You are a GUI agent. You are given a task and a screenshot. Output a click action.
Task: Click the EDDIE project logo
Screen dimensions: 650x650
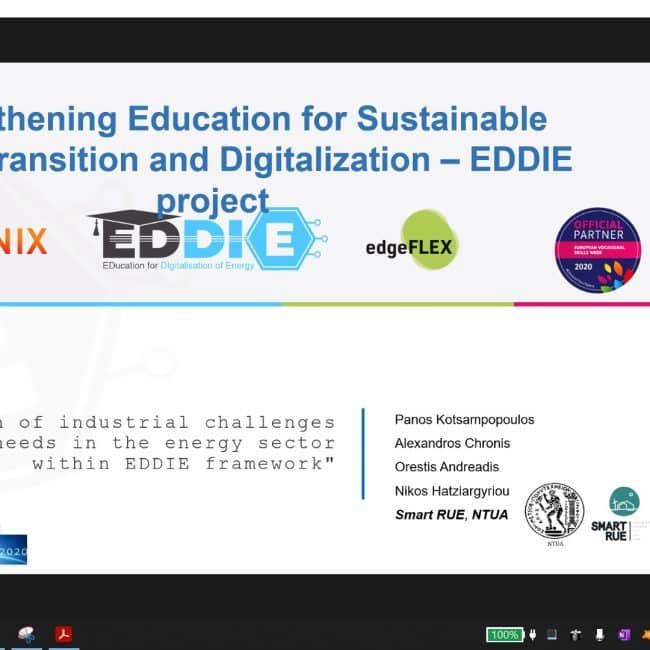click(x=207, y=240)
